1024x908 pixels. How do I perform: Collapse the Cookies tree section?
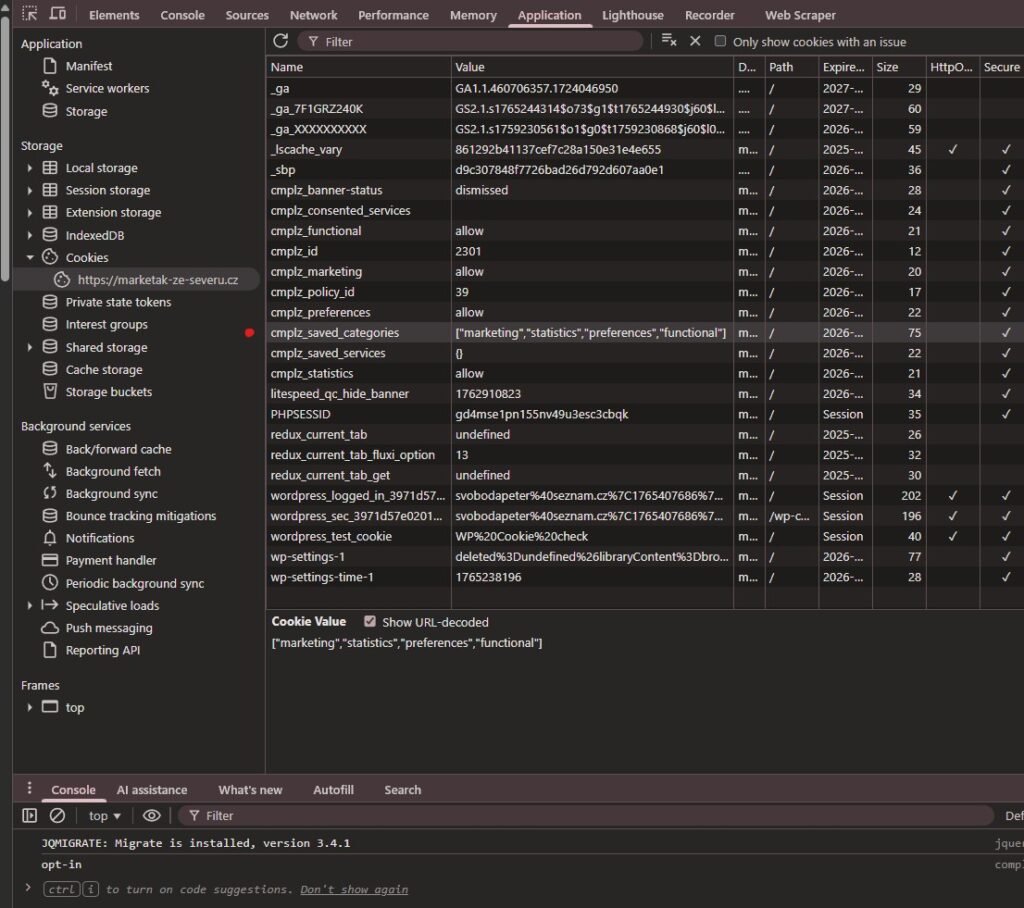coord(30,257)
